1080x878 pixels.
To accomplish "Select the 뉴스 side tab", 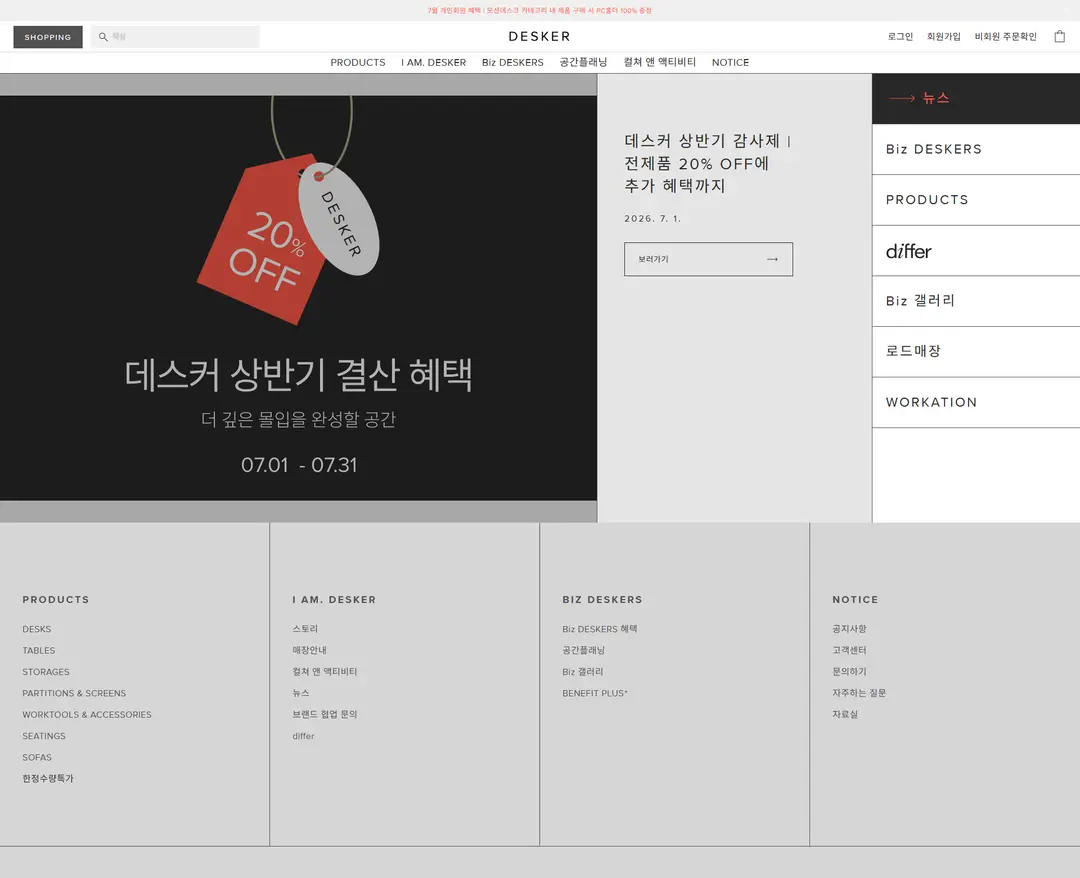I will (975, 98).
